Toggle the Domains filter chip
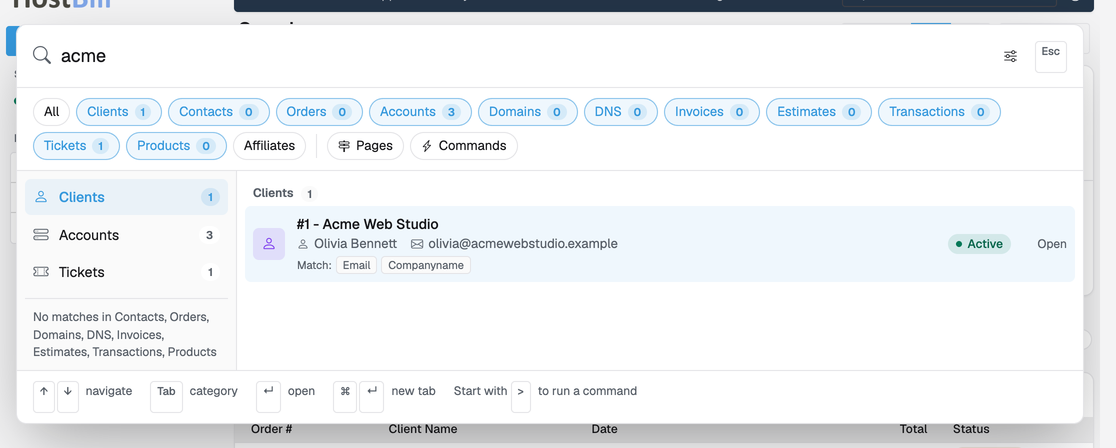Viewport: 1116px width, 448px height. click(x=527, y=112)
